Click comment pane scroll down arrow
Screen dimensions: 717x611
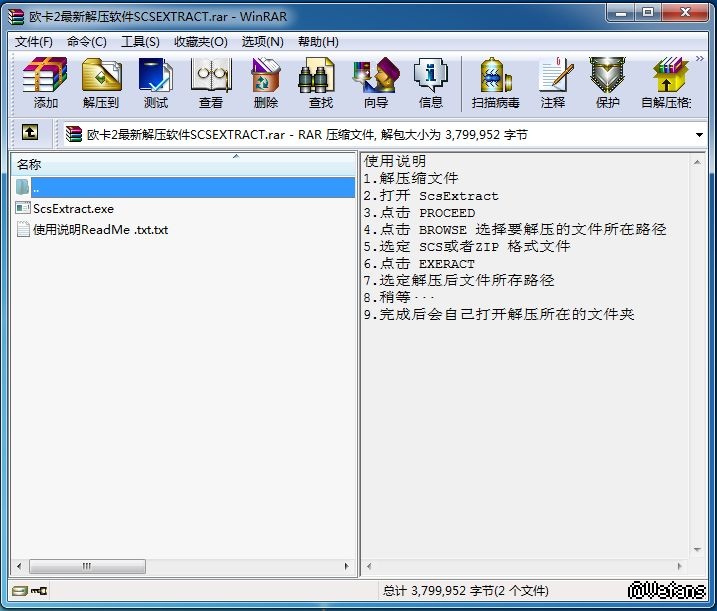point(697,549)
